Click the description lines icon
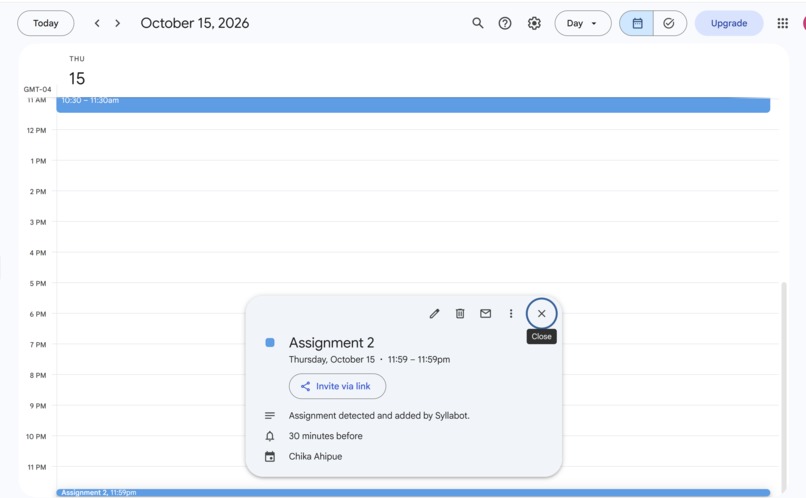This screenshot has height=498, width=806. coord(270,415)
